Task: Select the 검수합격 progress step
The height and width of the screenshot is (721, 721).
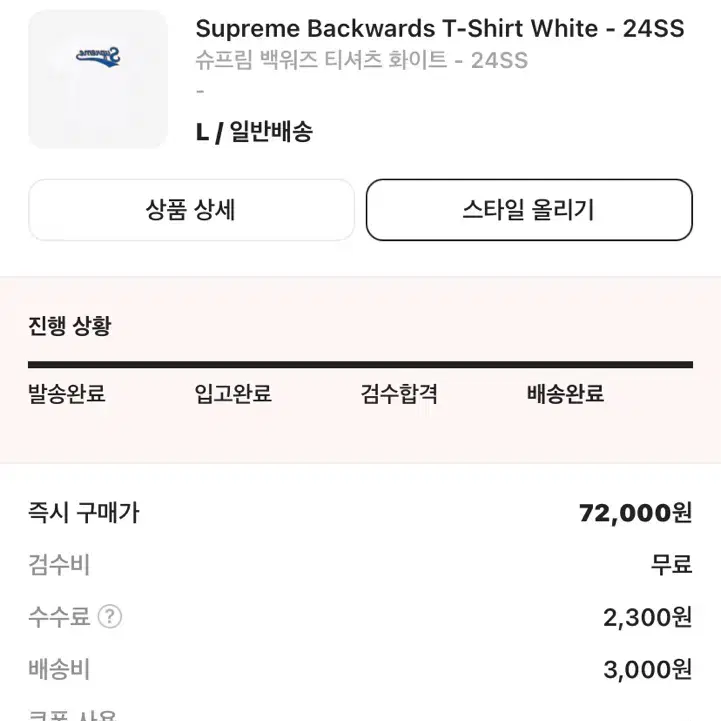Action: click(399, 394)
